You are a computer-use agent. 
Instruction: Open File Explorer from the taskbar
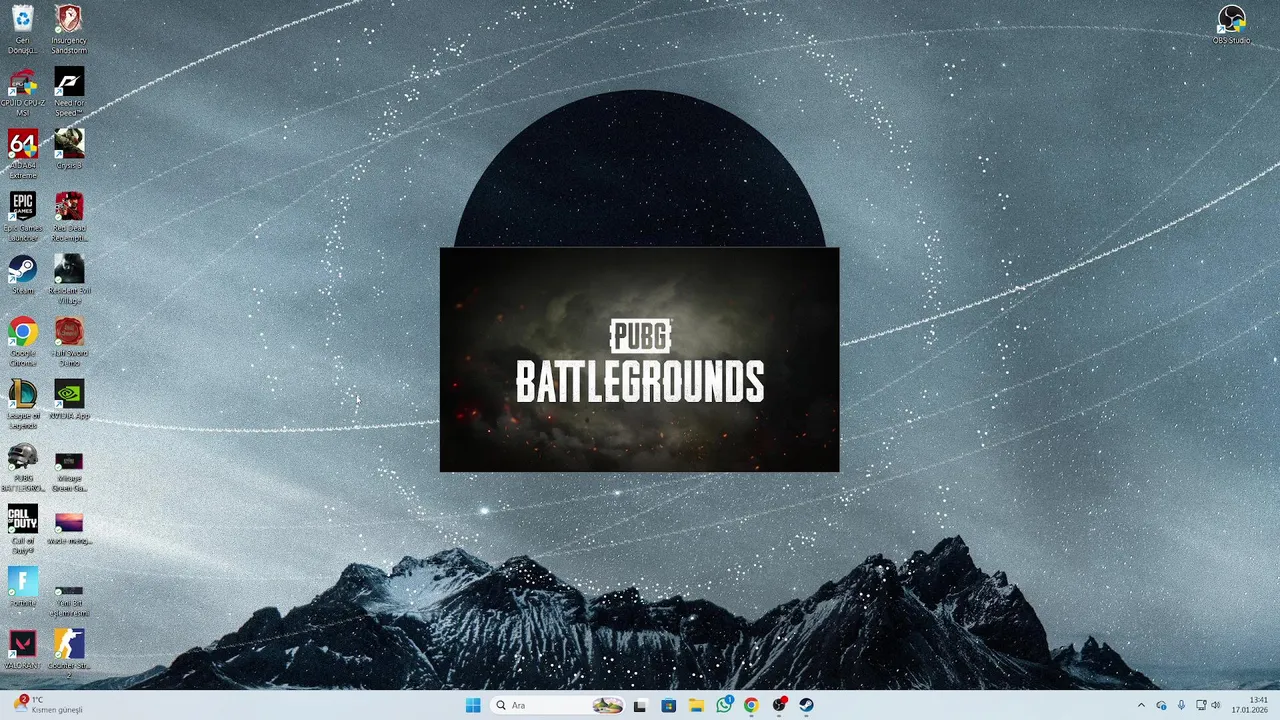(x=696, y=705)
